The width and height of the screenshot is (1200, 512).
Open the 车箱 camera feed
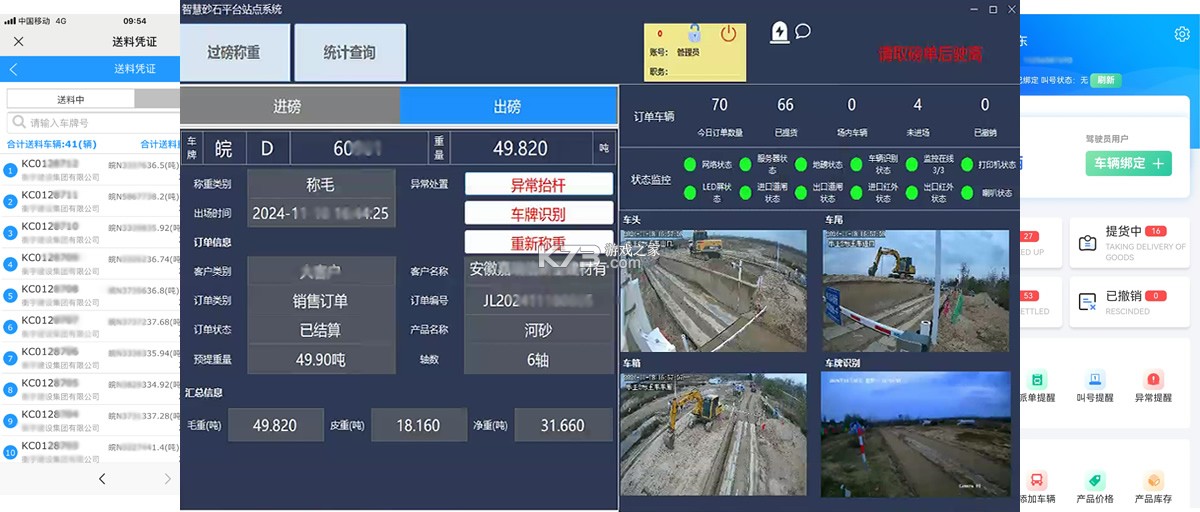click(714, 435)
